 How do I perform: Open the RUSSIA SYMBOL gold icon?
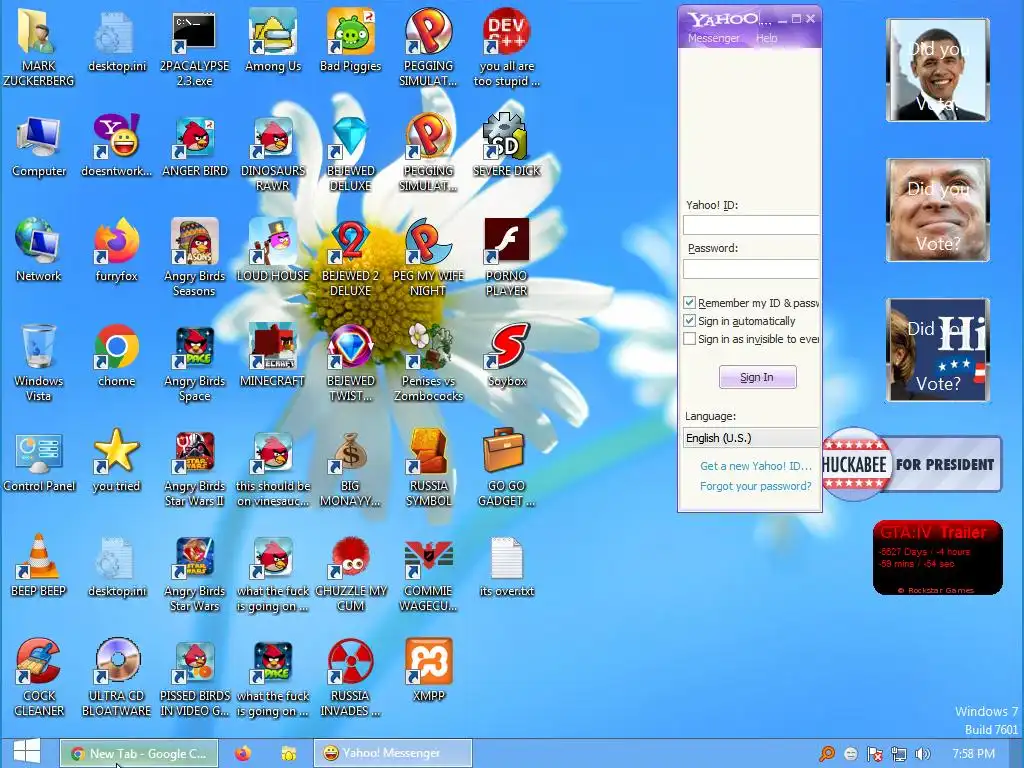point(428,452)
